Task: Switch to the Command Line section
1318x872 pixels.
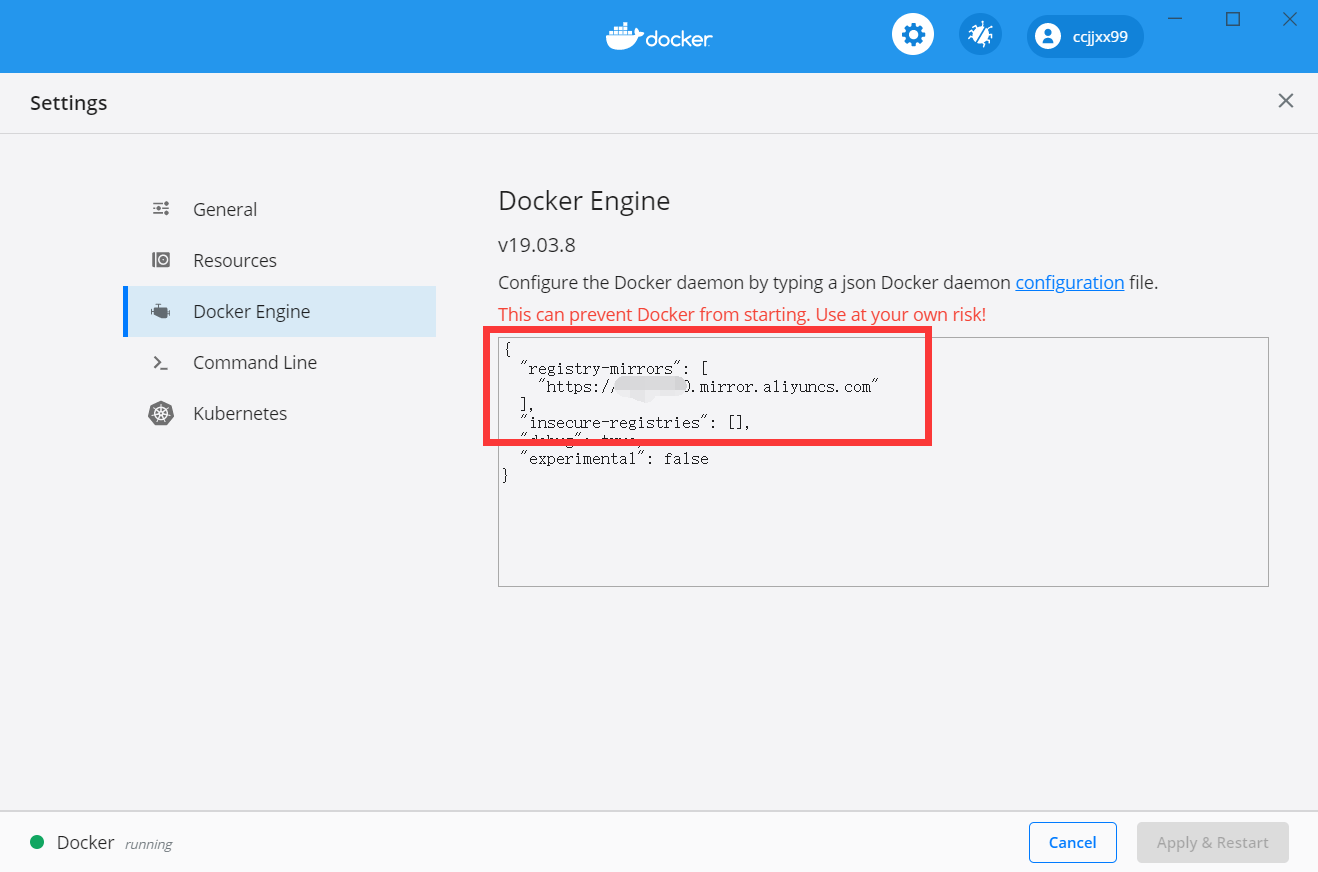Action: pyautogui.click(x=255, y=362)
